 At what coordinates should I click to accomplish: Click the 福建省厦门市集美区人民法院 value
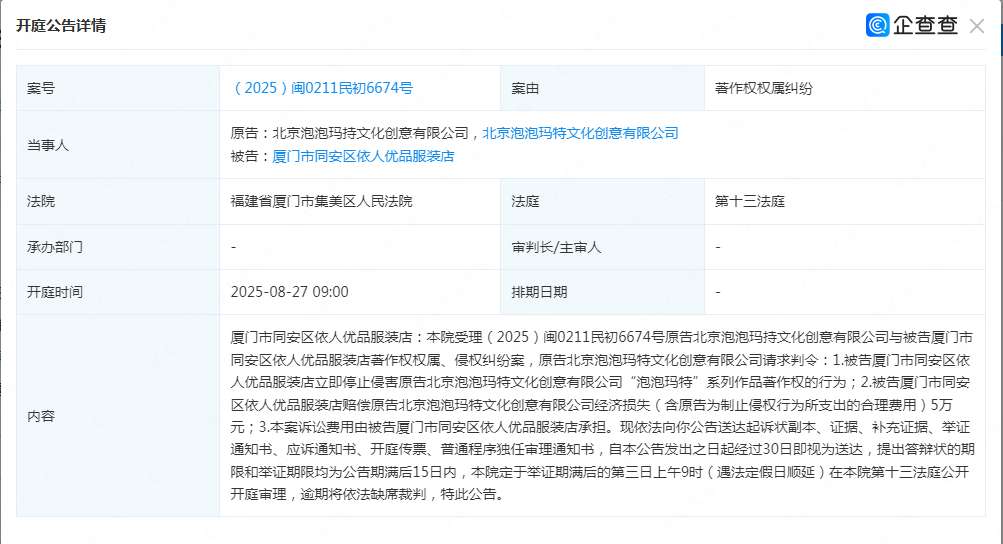click(322, 202)
